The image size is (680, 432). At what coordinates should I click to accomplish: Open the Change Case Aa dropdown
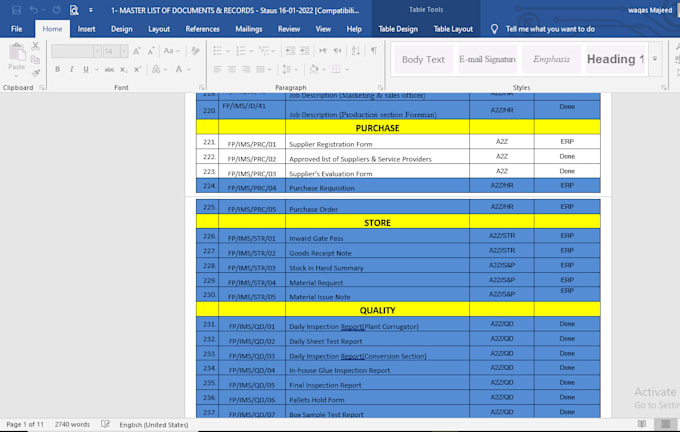pyautogui.click(x=171, y=51)
